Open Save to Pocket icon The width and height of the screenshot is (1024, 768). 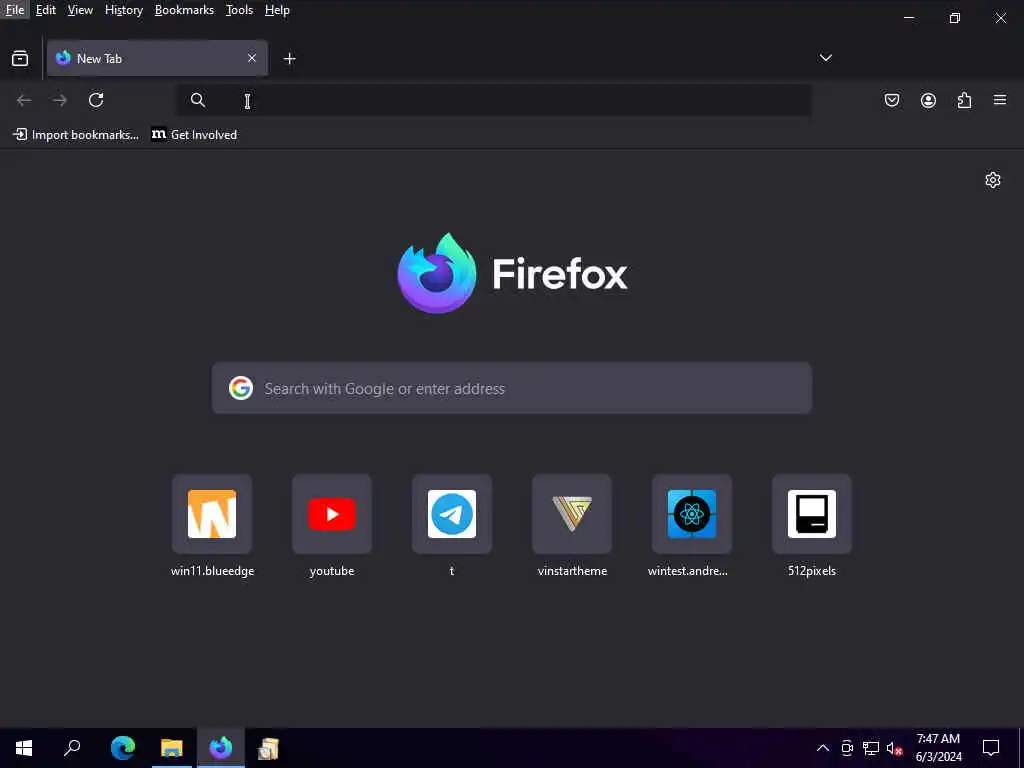892,100
